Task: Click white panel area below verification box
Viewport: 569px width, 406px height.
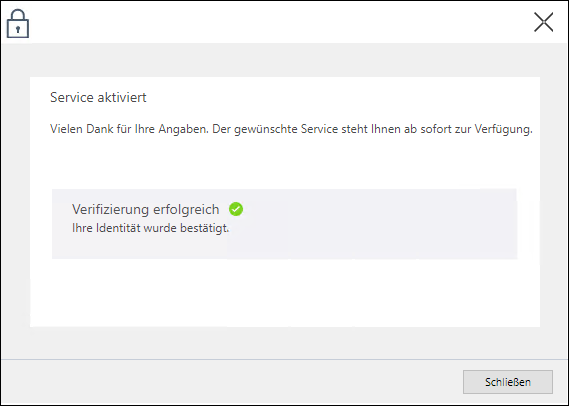Action: 285,292
